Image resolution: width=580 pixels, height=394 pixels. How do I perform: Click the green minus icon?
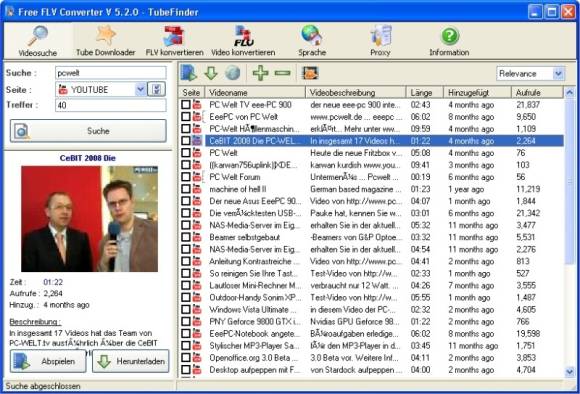(283, 73)
